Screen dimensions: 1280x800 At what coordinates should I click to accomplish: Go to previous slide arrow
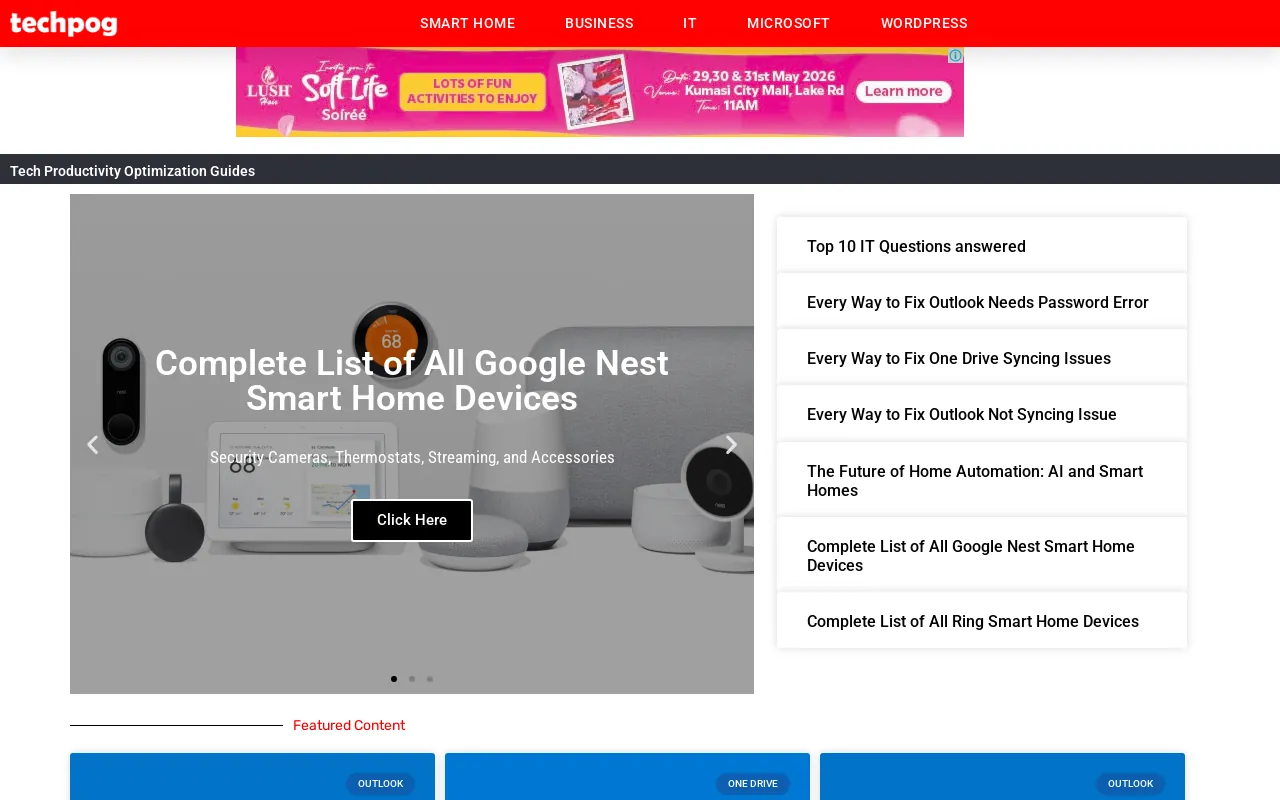point(92,445)
